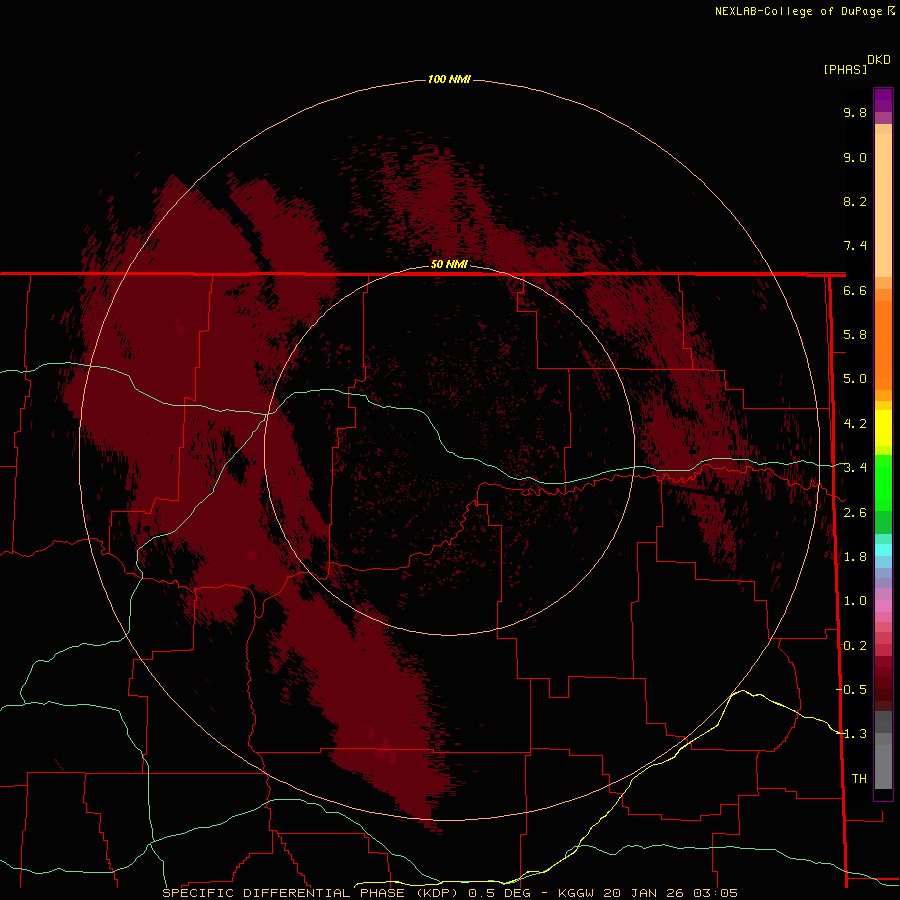
Task: Click the 03:05 time stamp in caption
Action: point(715,893)
